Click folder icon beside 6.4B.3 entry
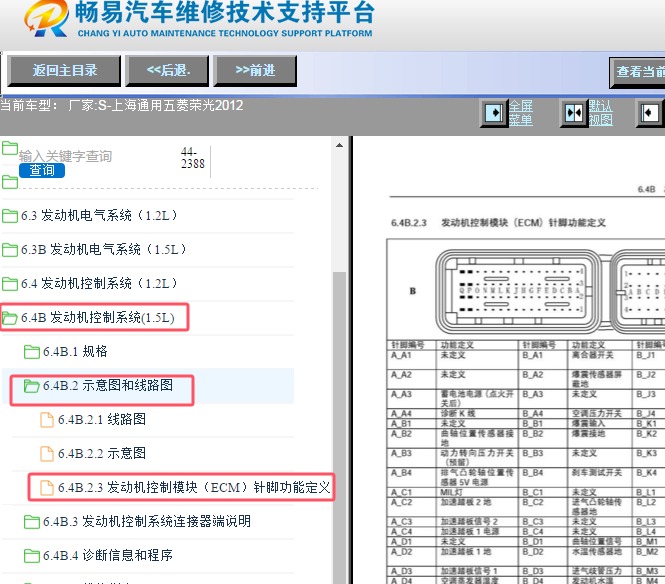The image size is (665, 584). click(32, 522)
